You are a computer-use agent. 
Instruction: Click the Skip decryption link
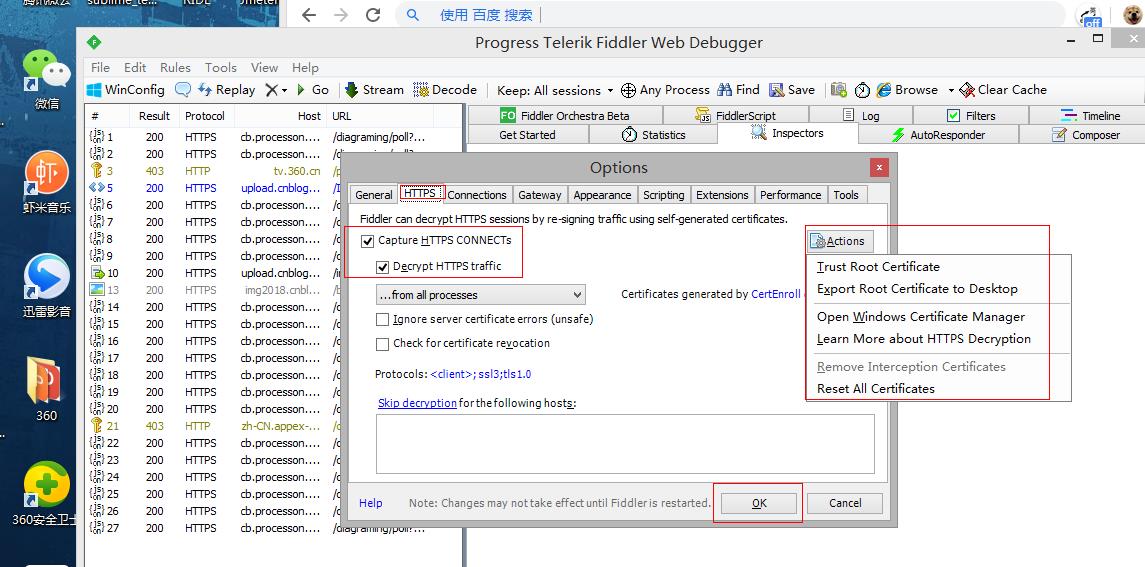pyautogui.click(x=417, y=403)
